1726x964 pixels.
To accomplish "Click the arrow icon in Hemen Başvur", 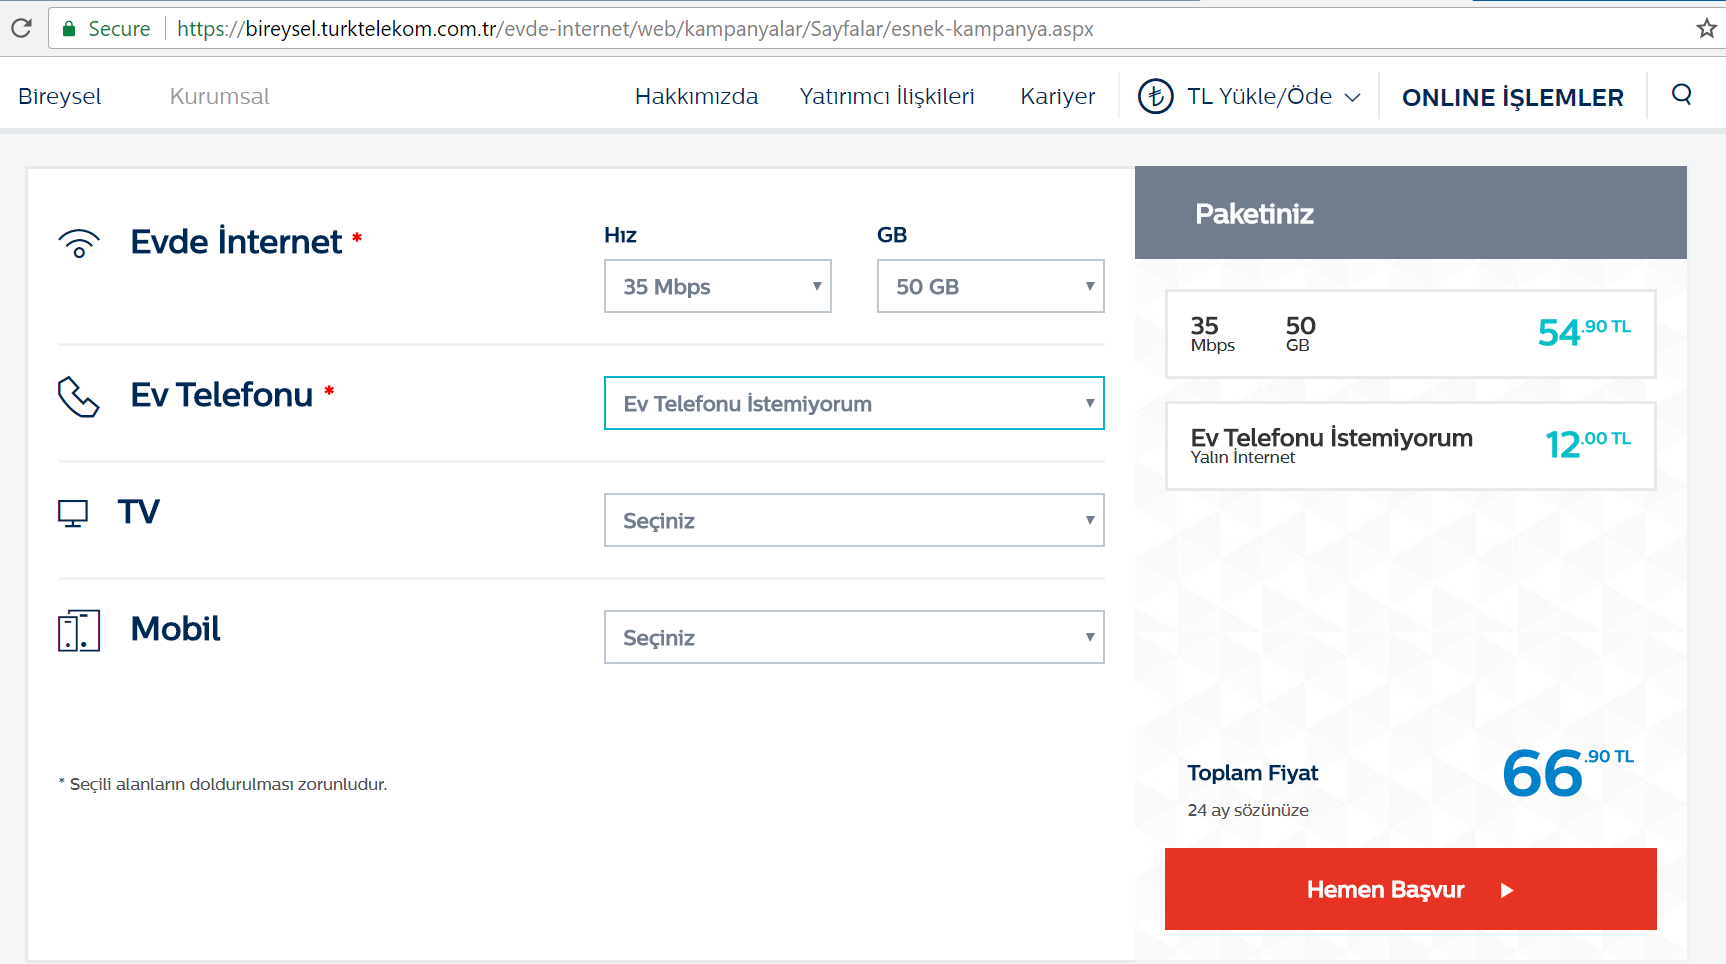I will (x=1507, y=890).
